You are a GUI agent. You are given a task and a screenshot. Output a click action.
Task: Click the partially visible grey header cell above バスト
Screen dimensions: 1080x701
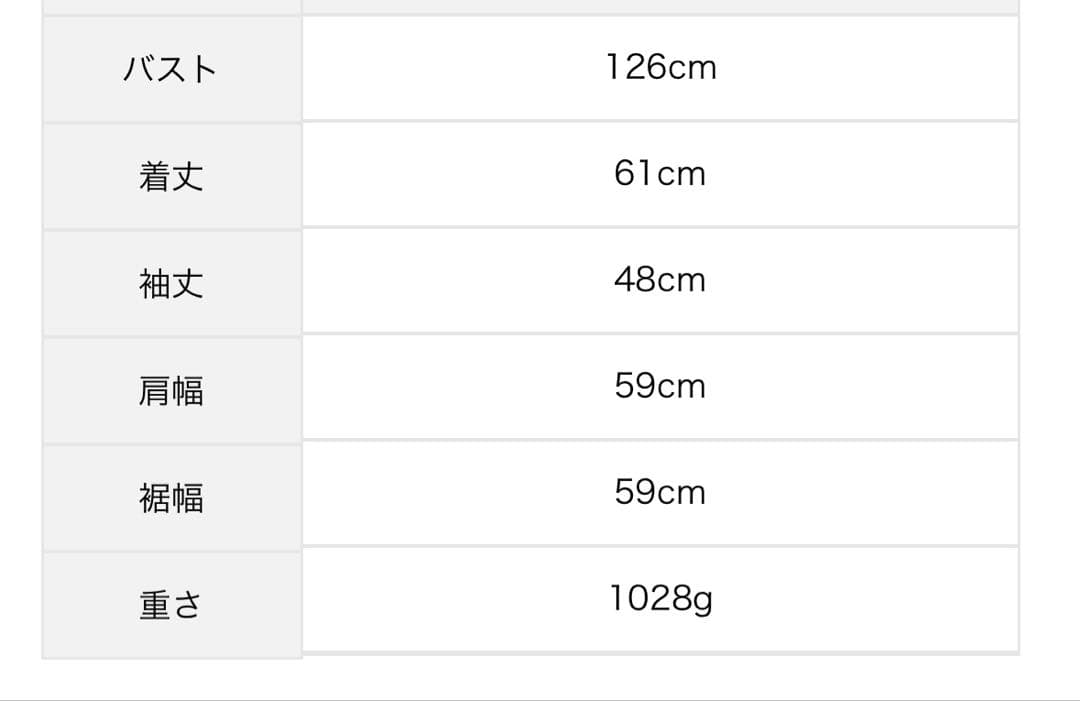pyautogui.click(x=171, y=6)
